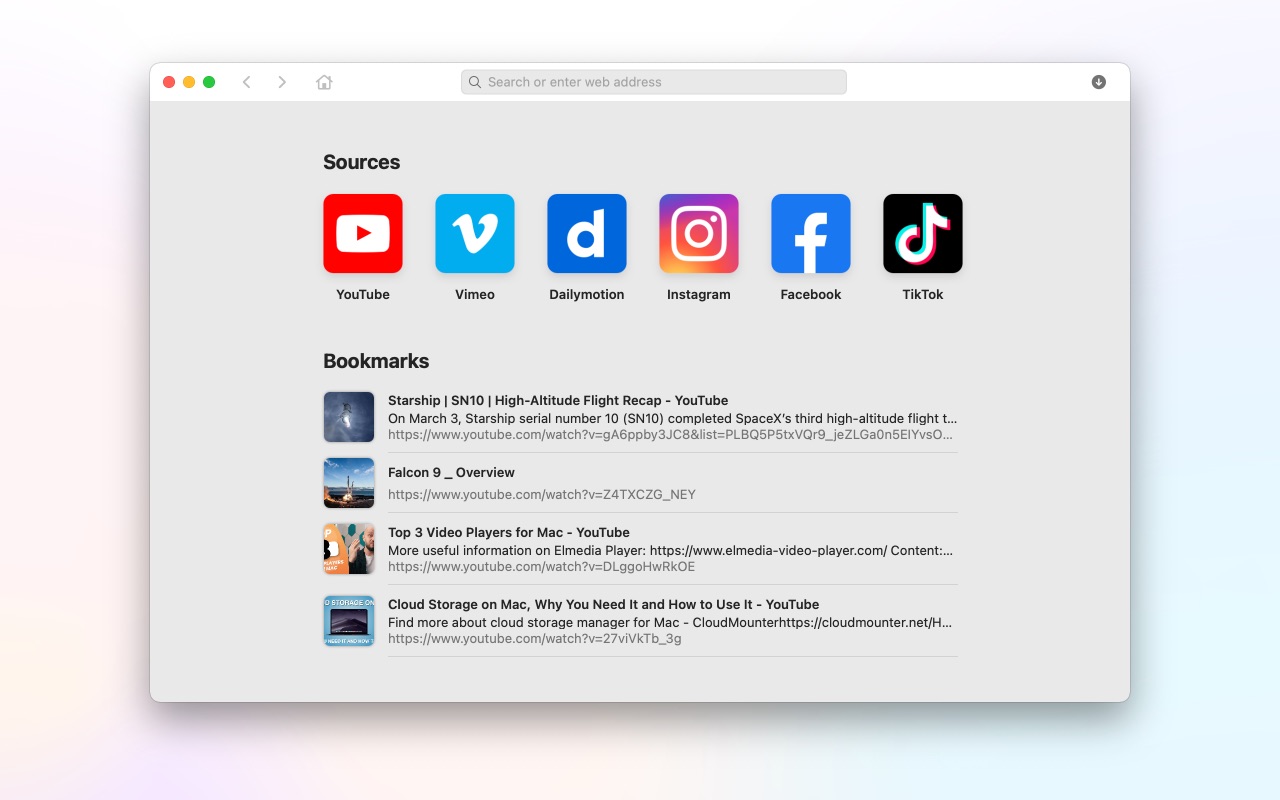Click the magnifier icon in address bar

tap(475, 82)
